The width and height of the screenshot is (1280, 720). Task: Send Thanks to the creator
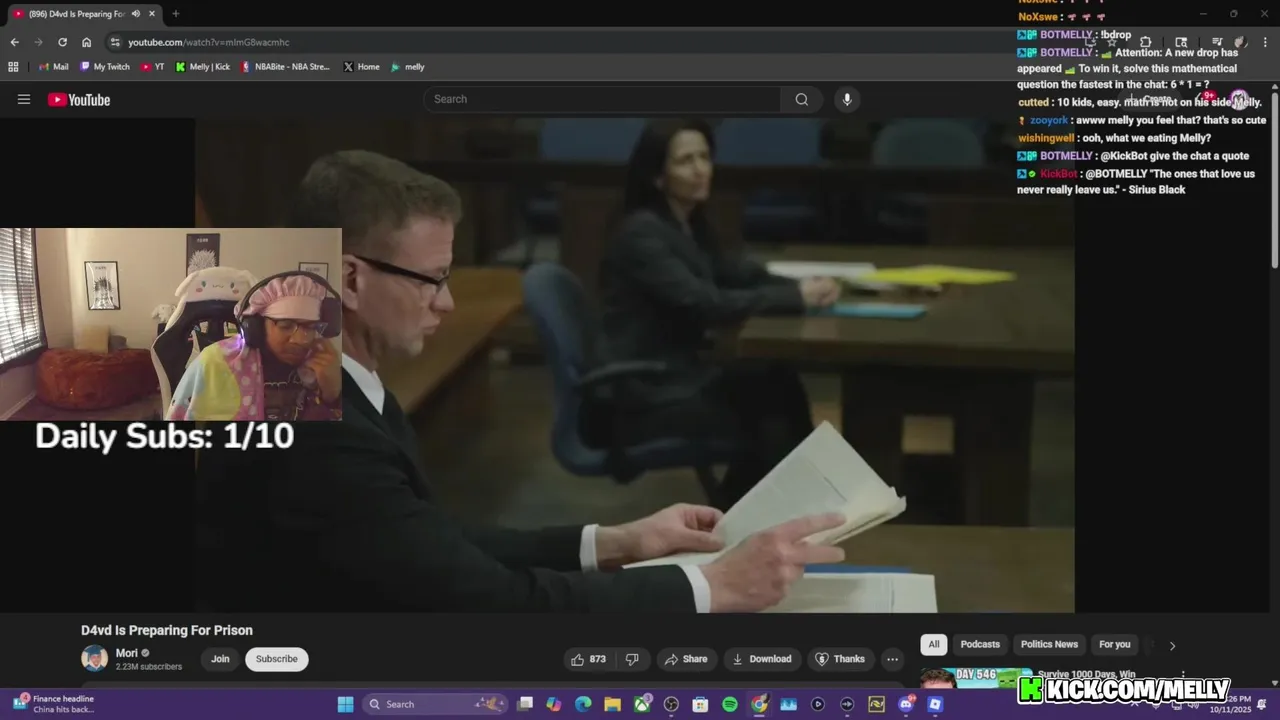click(x=840, y=659)
